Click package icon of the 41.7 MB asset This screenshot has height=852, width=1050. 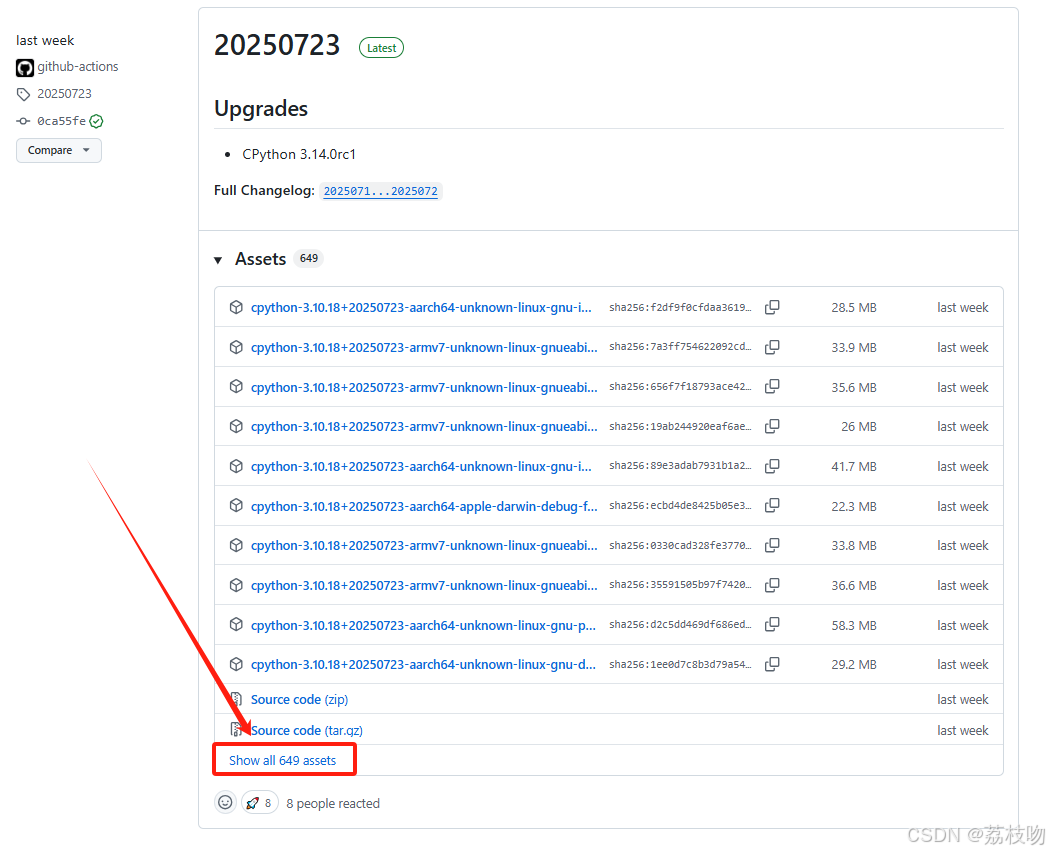click(x=236, y=466)
